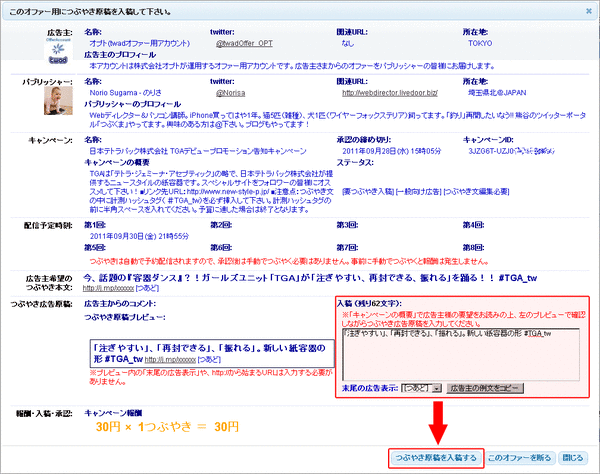Click approval deadline 2011年09月28日 text
This screenshot has width=600, height=474.
point(391,151)
